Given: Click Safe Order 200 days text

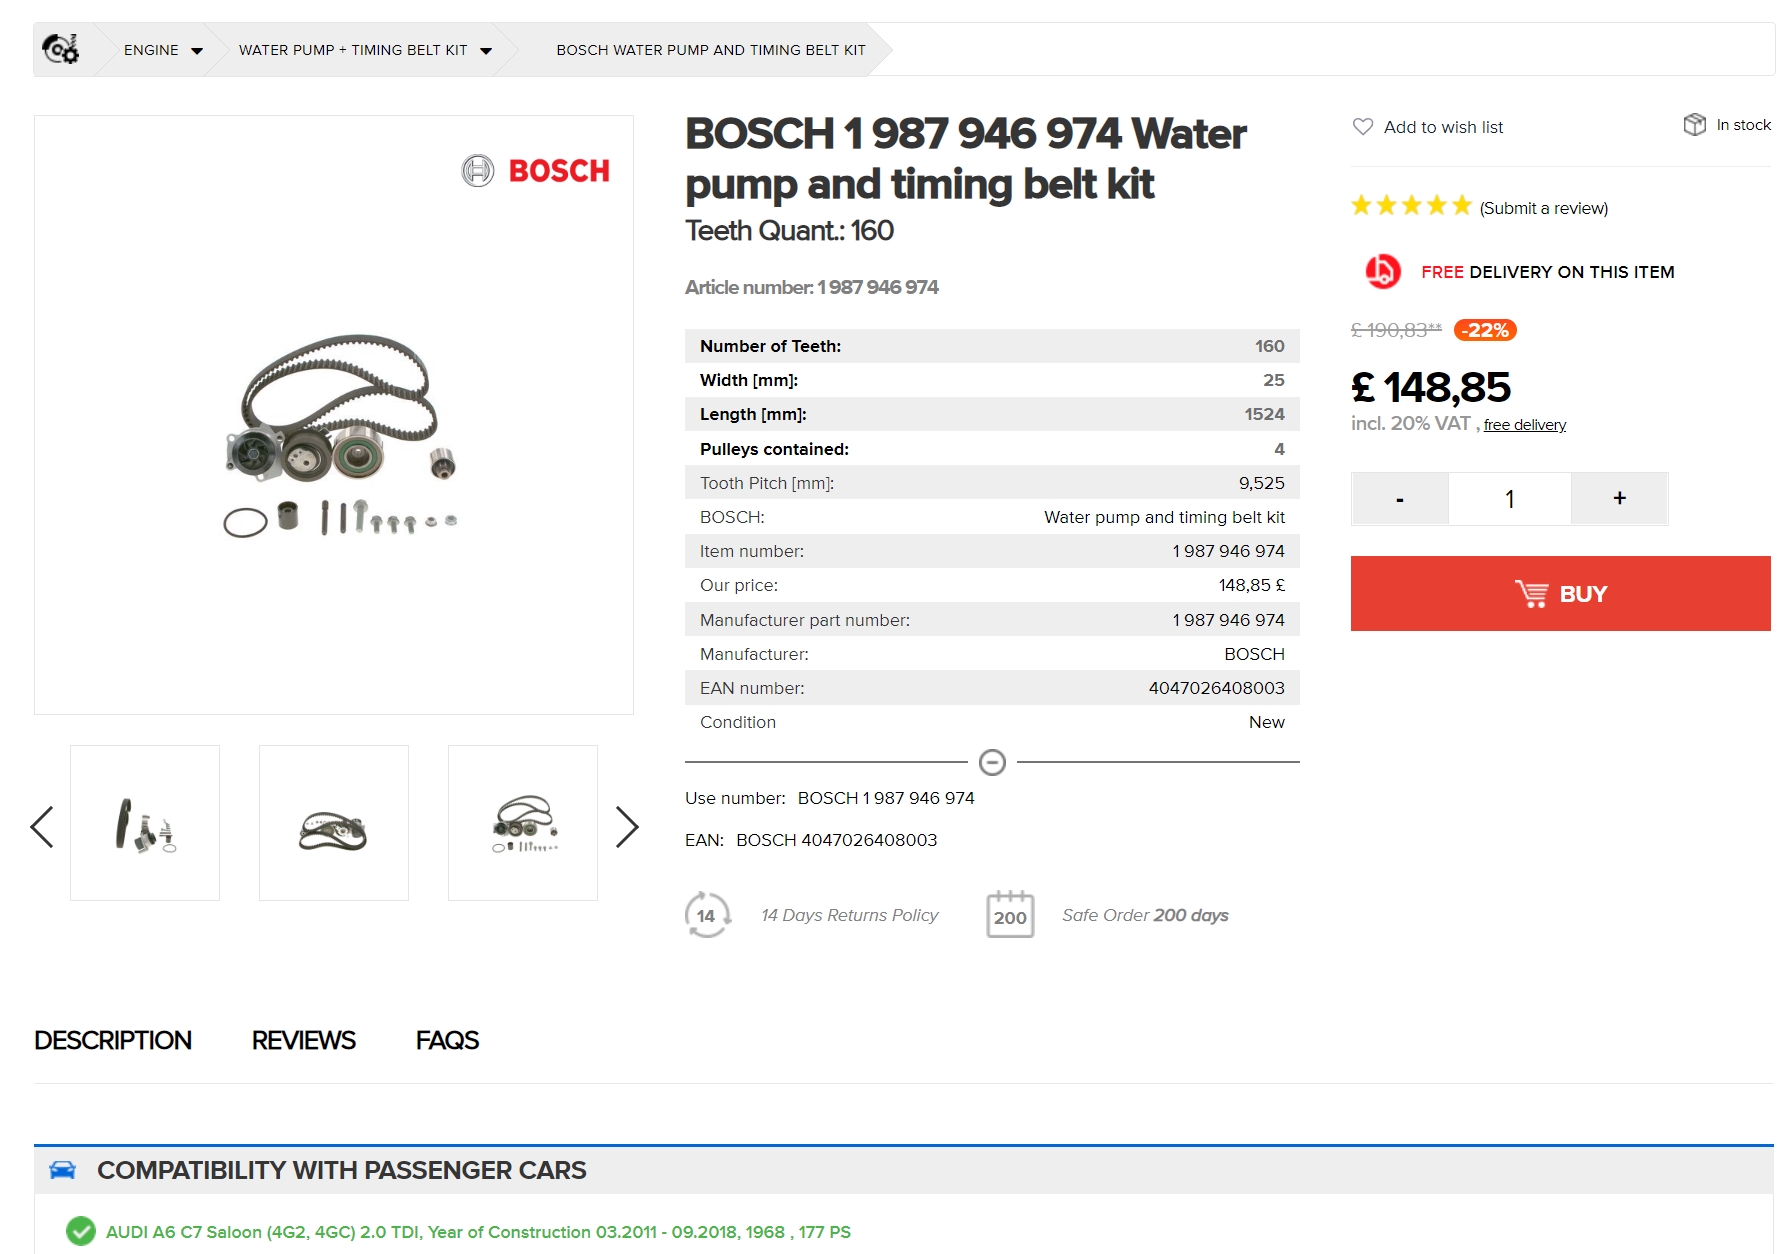Looking at the screenshot, I should [1145, 915].
